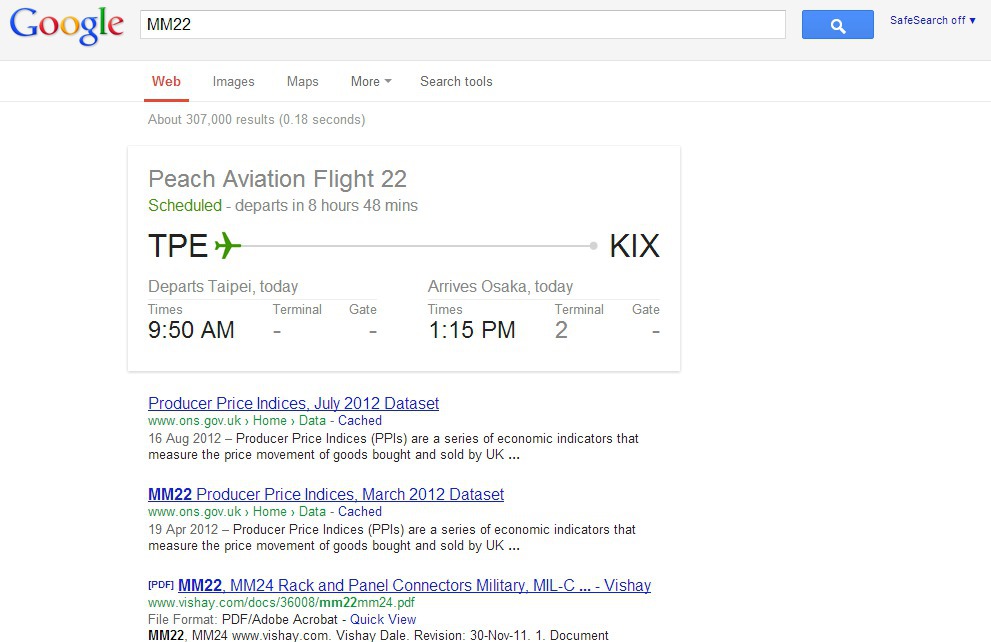Click the TPE departure airport code
Image resolution: width=991 pixels, height=642 pixels.
(x=178, y=246)
